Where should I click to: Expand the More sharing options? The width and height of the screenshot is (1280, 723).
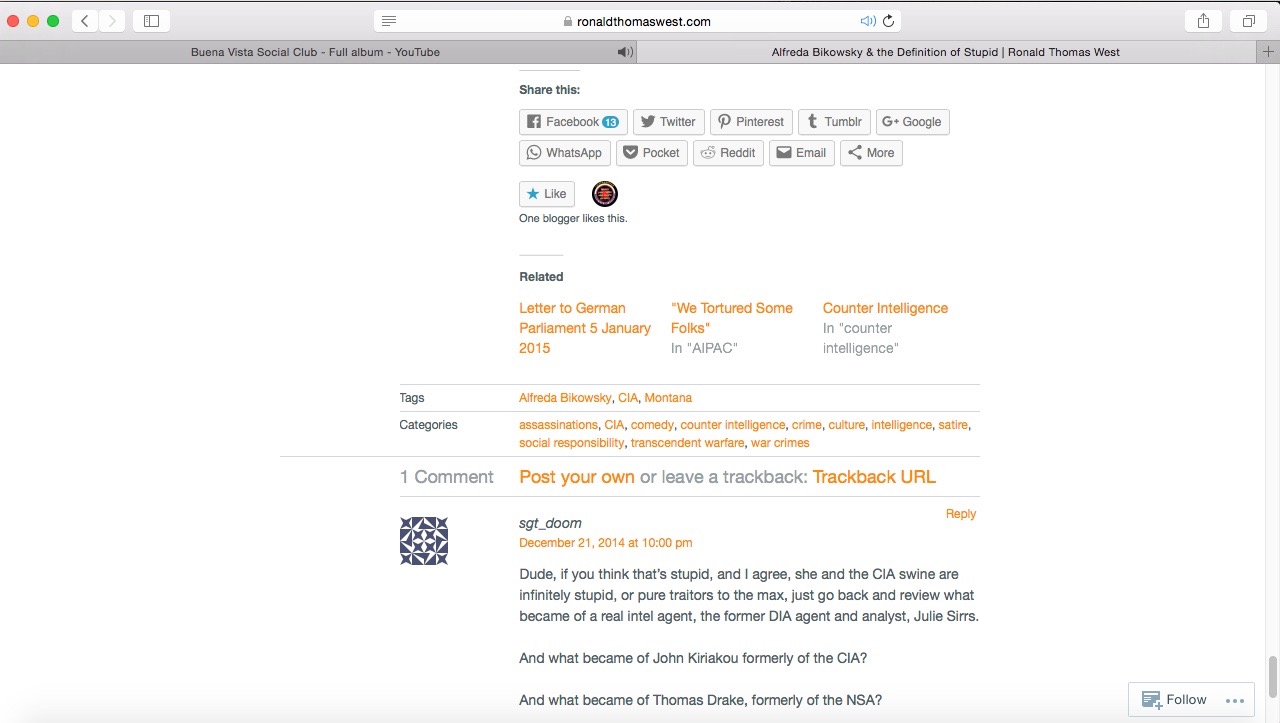(871, 153)
